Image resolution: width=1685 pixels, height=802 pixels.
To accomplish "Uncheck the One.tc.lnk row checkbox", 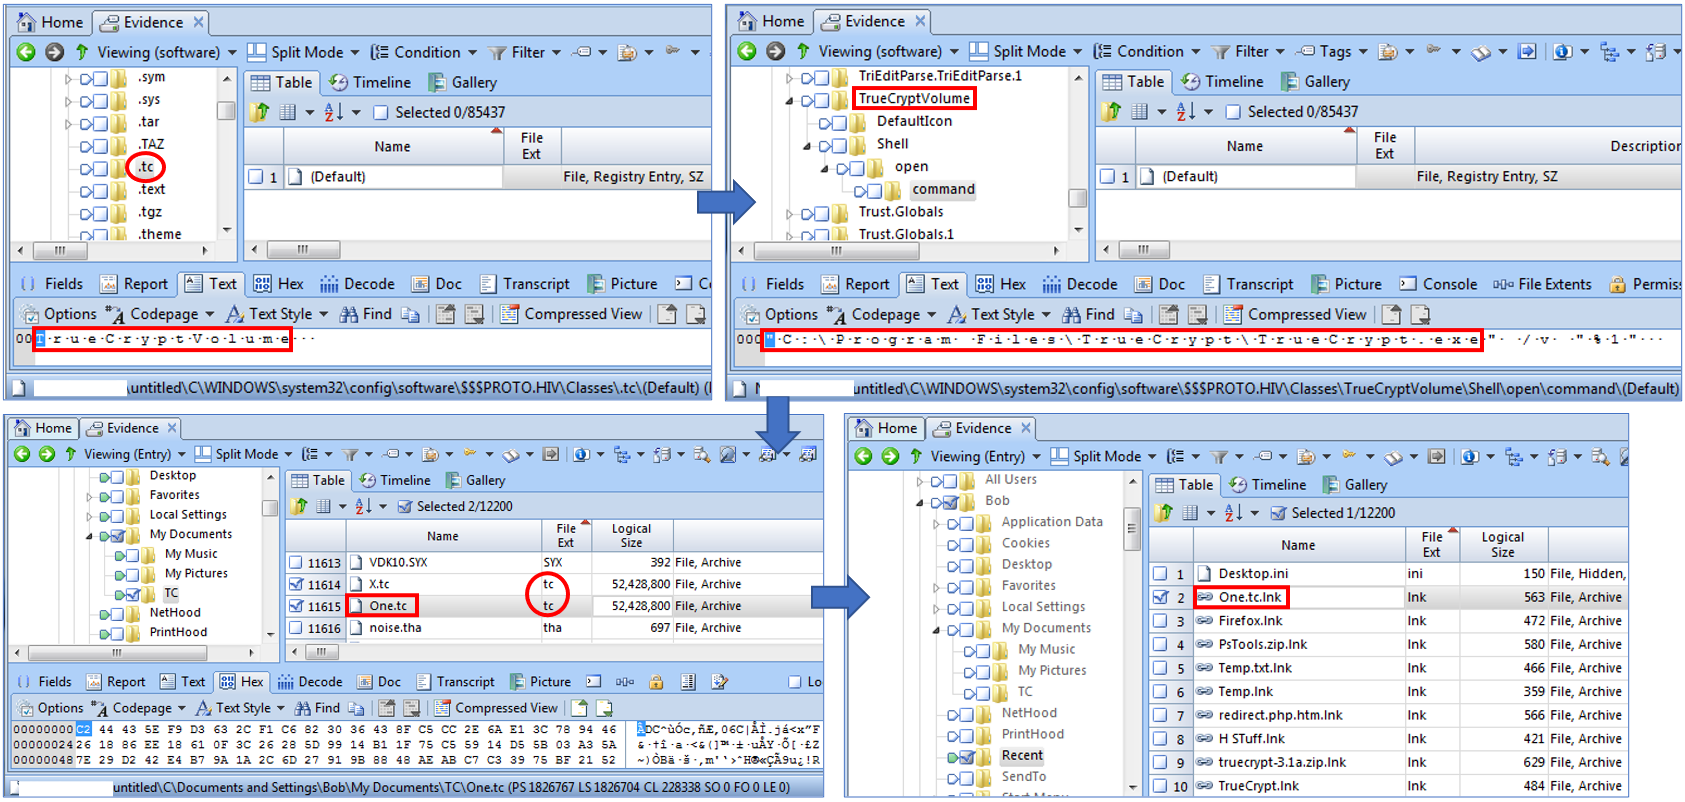I will pos(1160,597).
